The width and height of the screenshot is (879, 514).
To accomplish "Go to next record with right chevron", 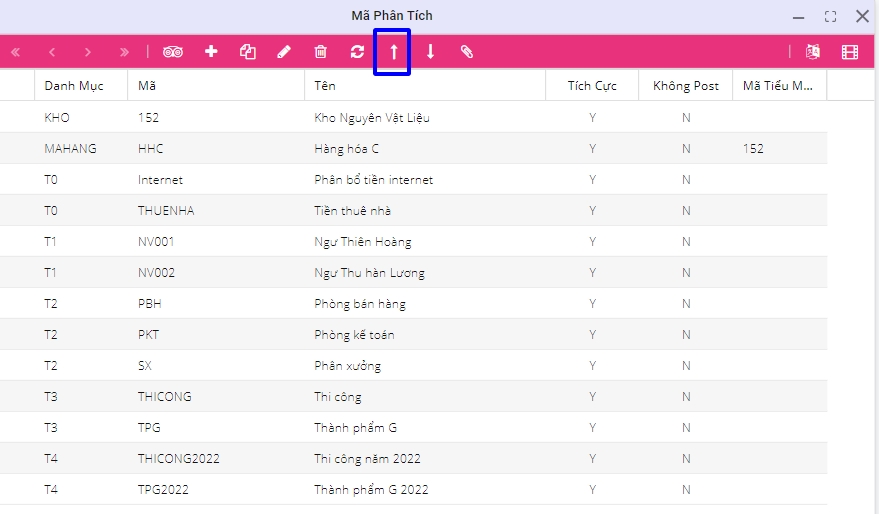I will coord(88,52).
